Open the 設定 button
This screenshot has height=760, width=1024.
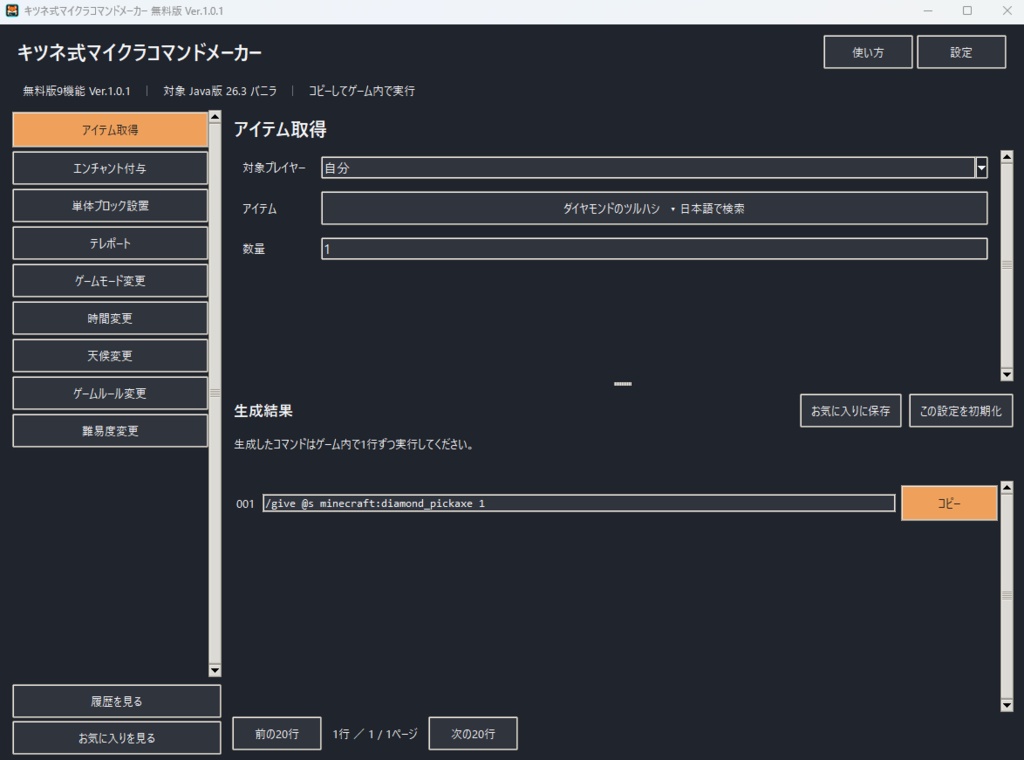point(961,52)
